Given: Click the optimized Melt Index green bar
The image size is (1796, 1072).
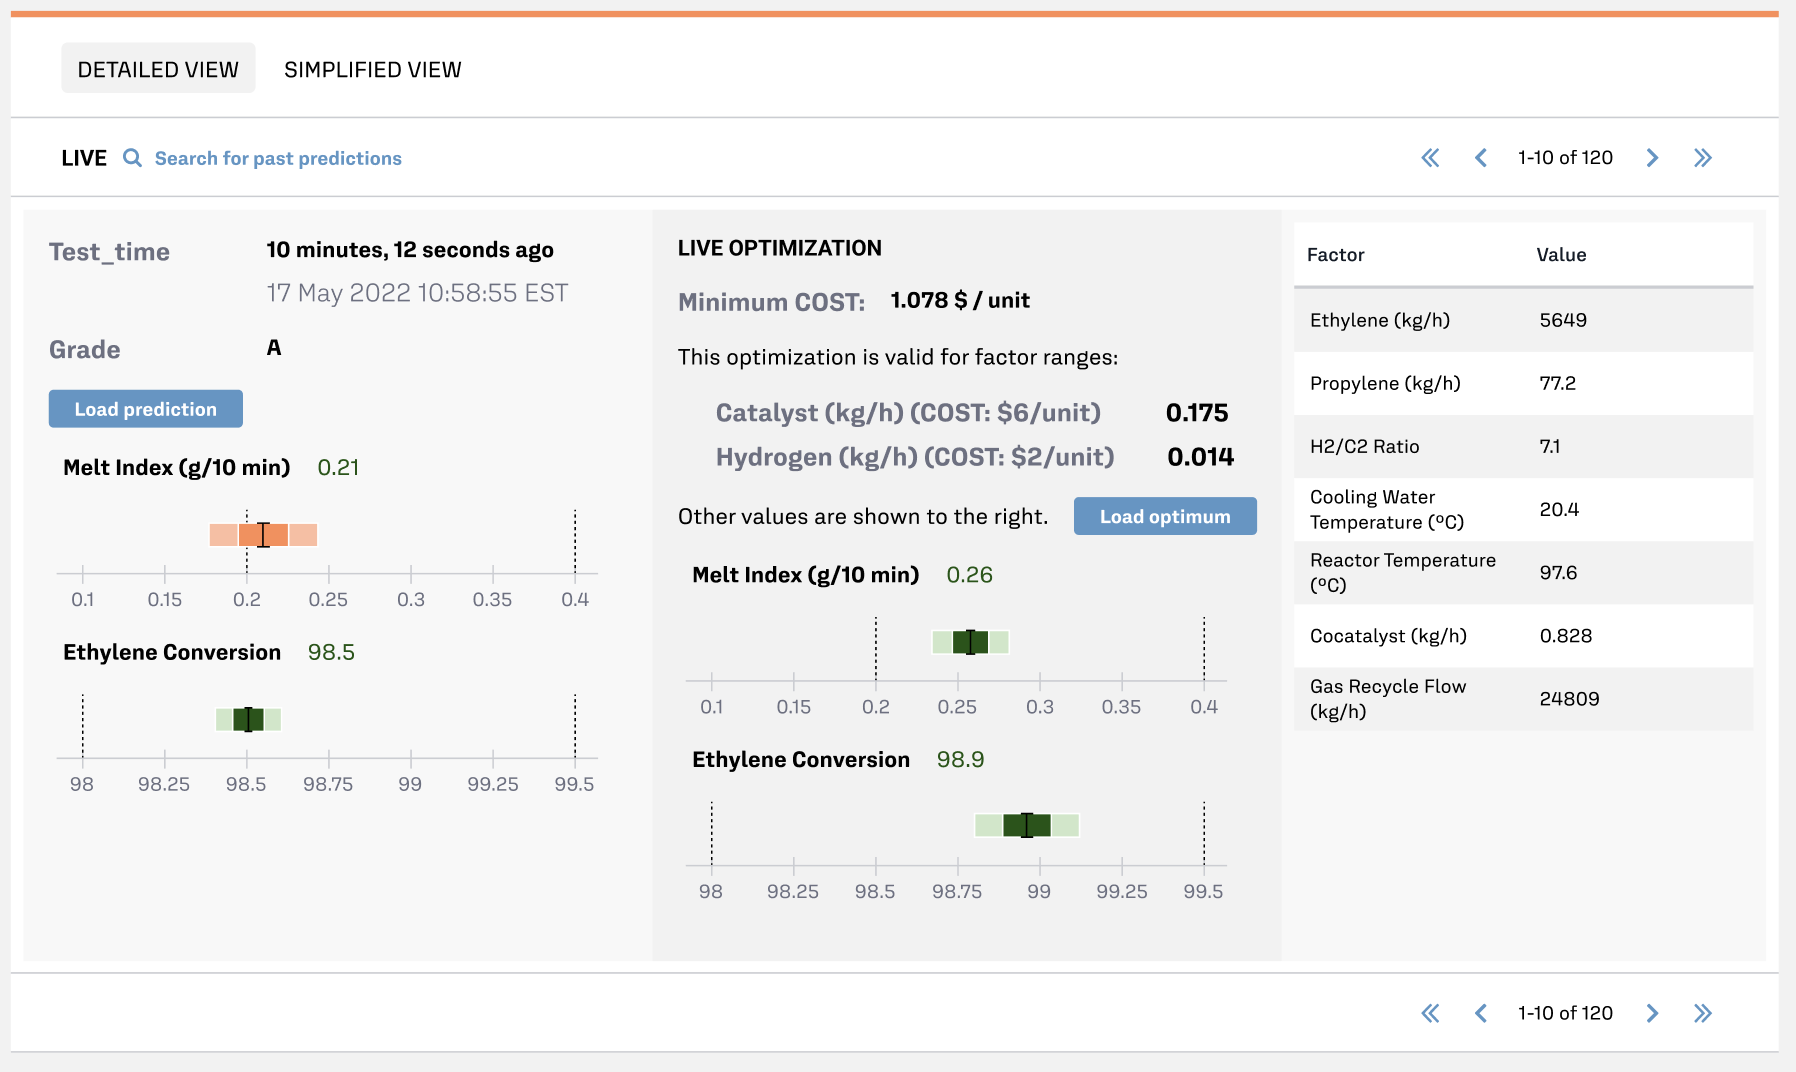Looking at the screenshot, I should pyautogui.click(x=970, y=642).
